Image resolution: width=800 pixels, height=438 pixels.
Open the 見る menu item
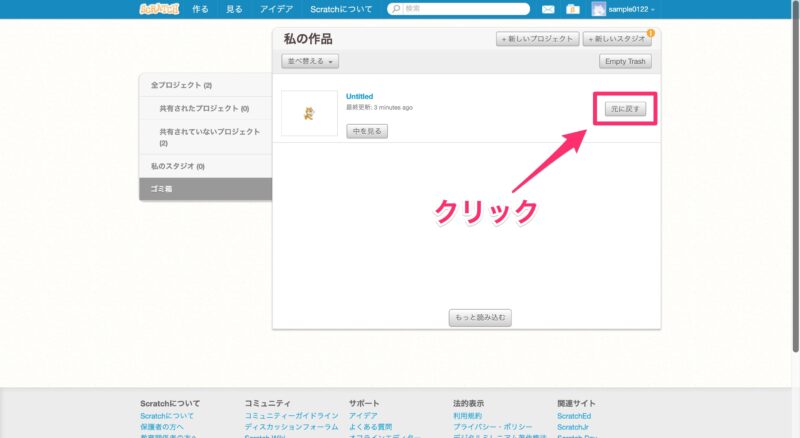(x=234, y=9)
